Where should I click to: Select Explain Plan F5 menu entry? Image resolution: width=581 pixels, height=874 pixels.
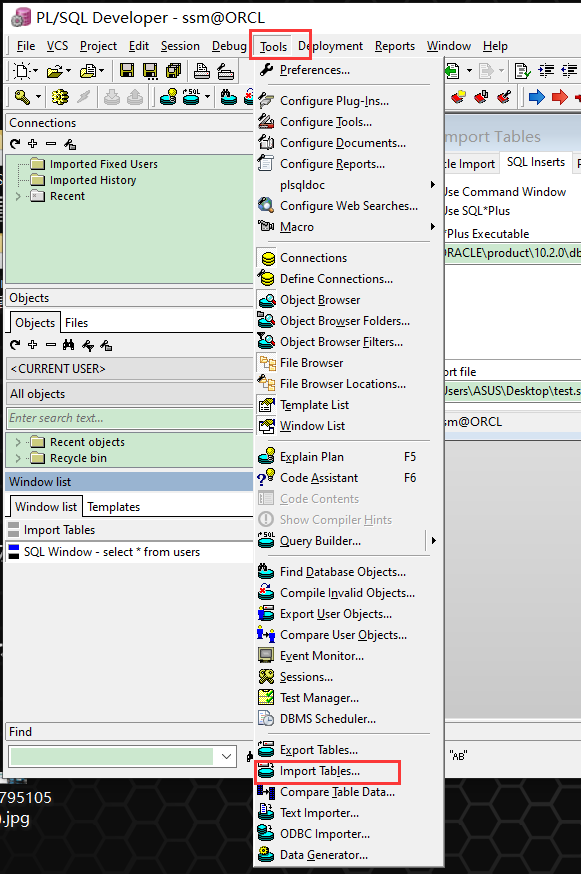point(348,457)
